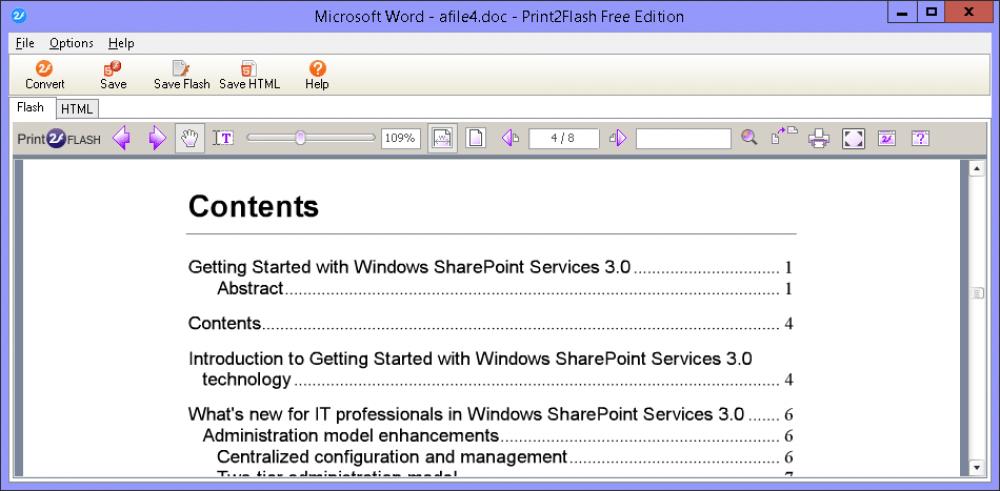
Task: Click the 'Abstract' contents entry
Action: pos(504,288)
